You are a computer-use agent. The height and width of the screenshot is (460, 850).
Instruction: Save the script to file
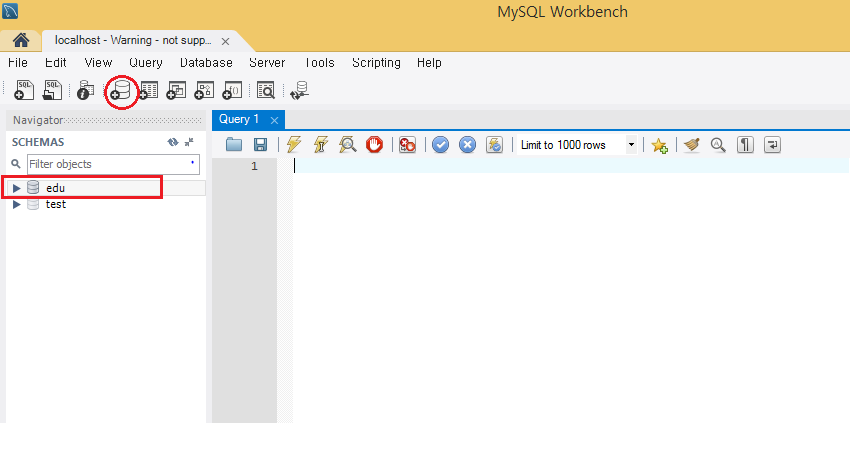(261, 145)
